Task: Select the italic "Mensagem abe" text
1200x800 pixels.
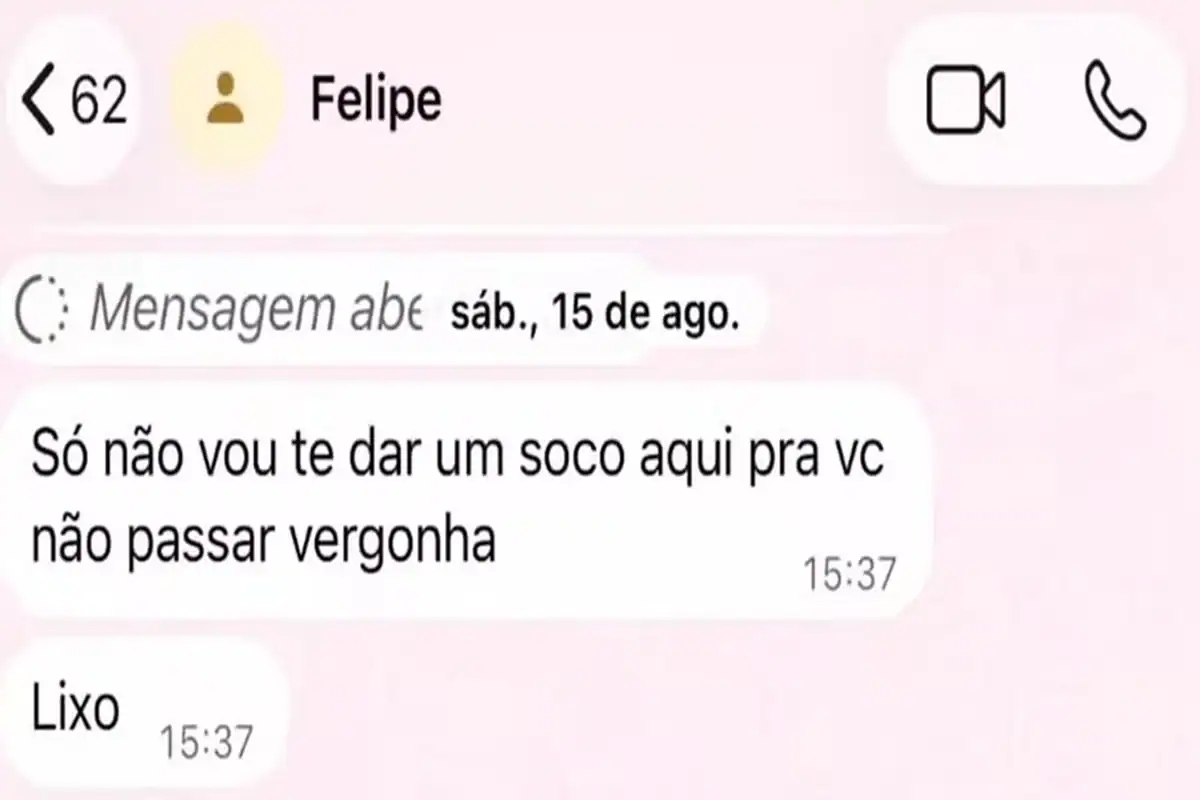Action: tap(256, 314)
